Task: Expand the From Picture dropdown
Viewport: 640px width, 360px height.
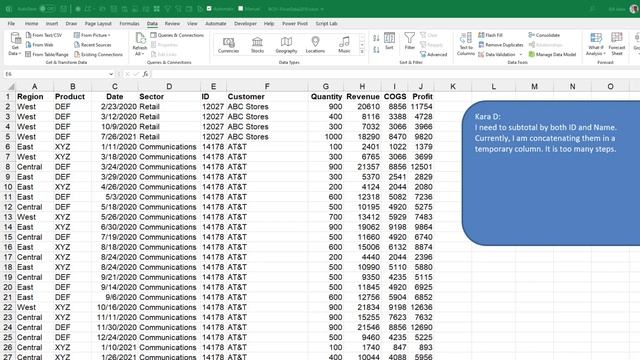Action: point(92,35)
